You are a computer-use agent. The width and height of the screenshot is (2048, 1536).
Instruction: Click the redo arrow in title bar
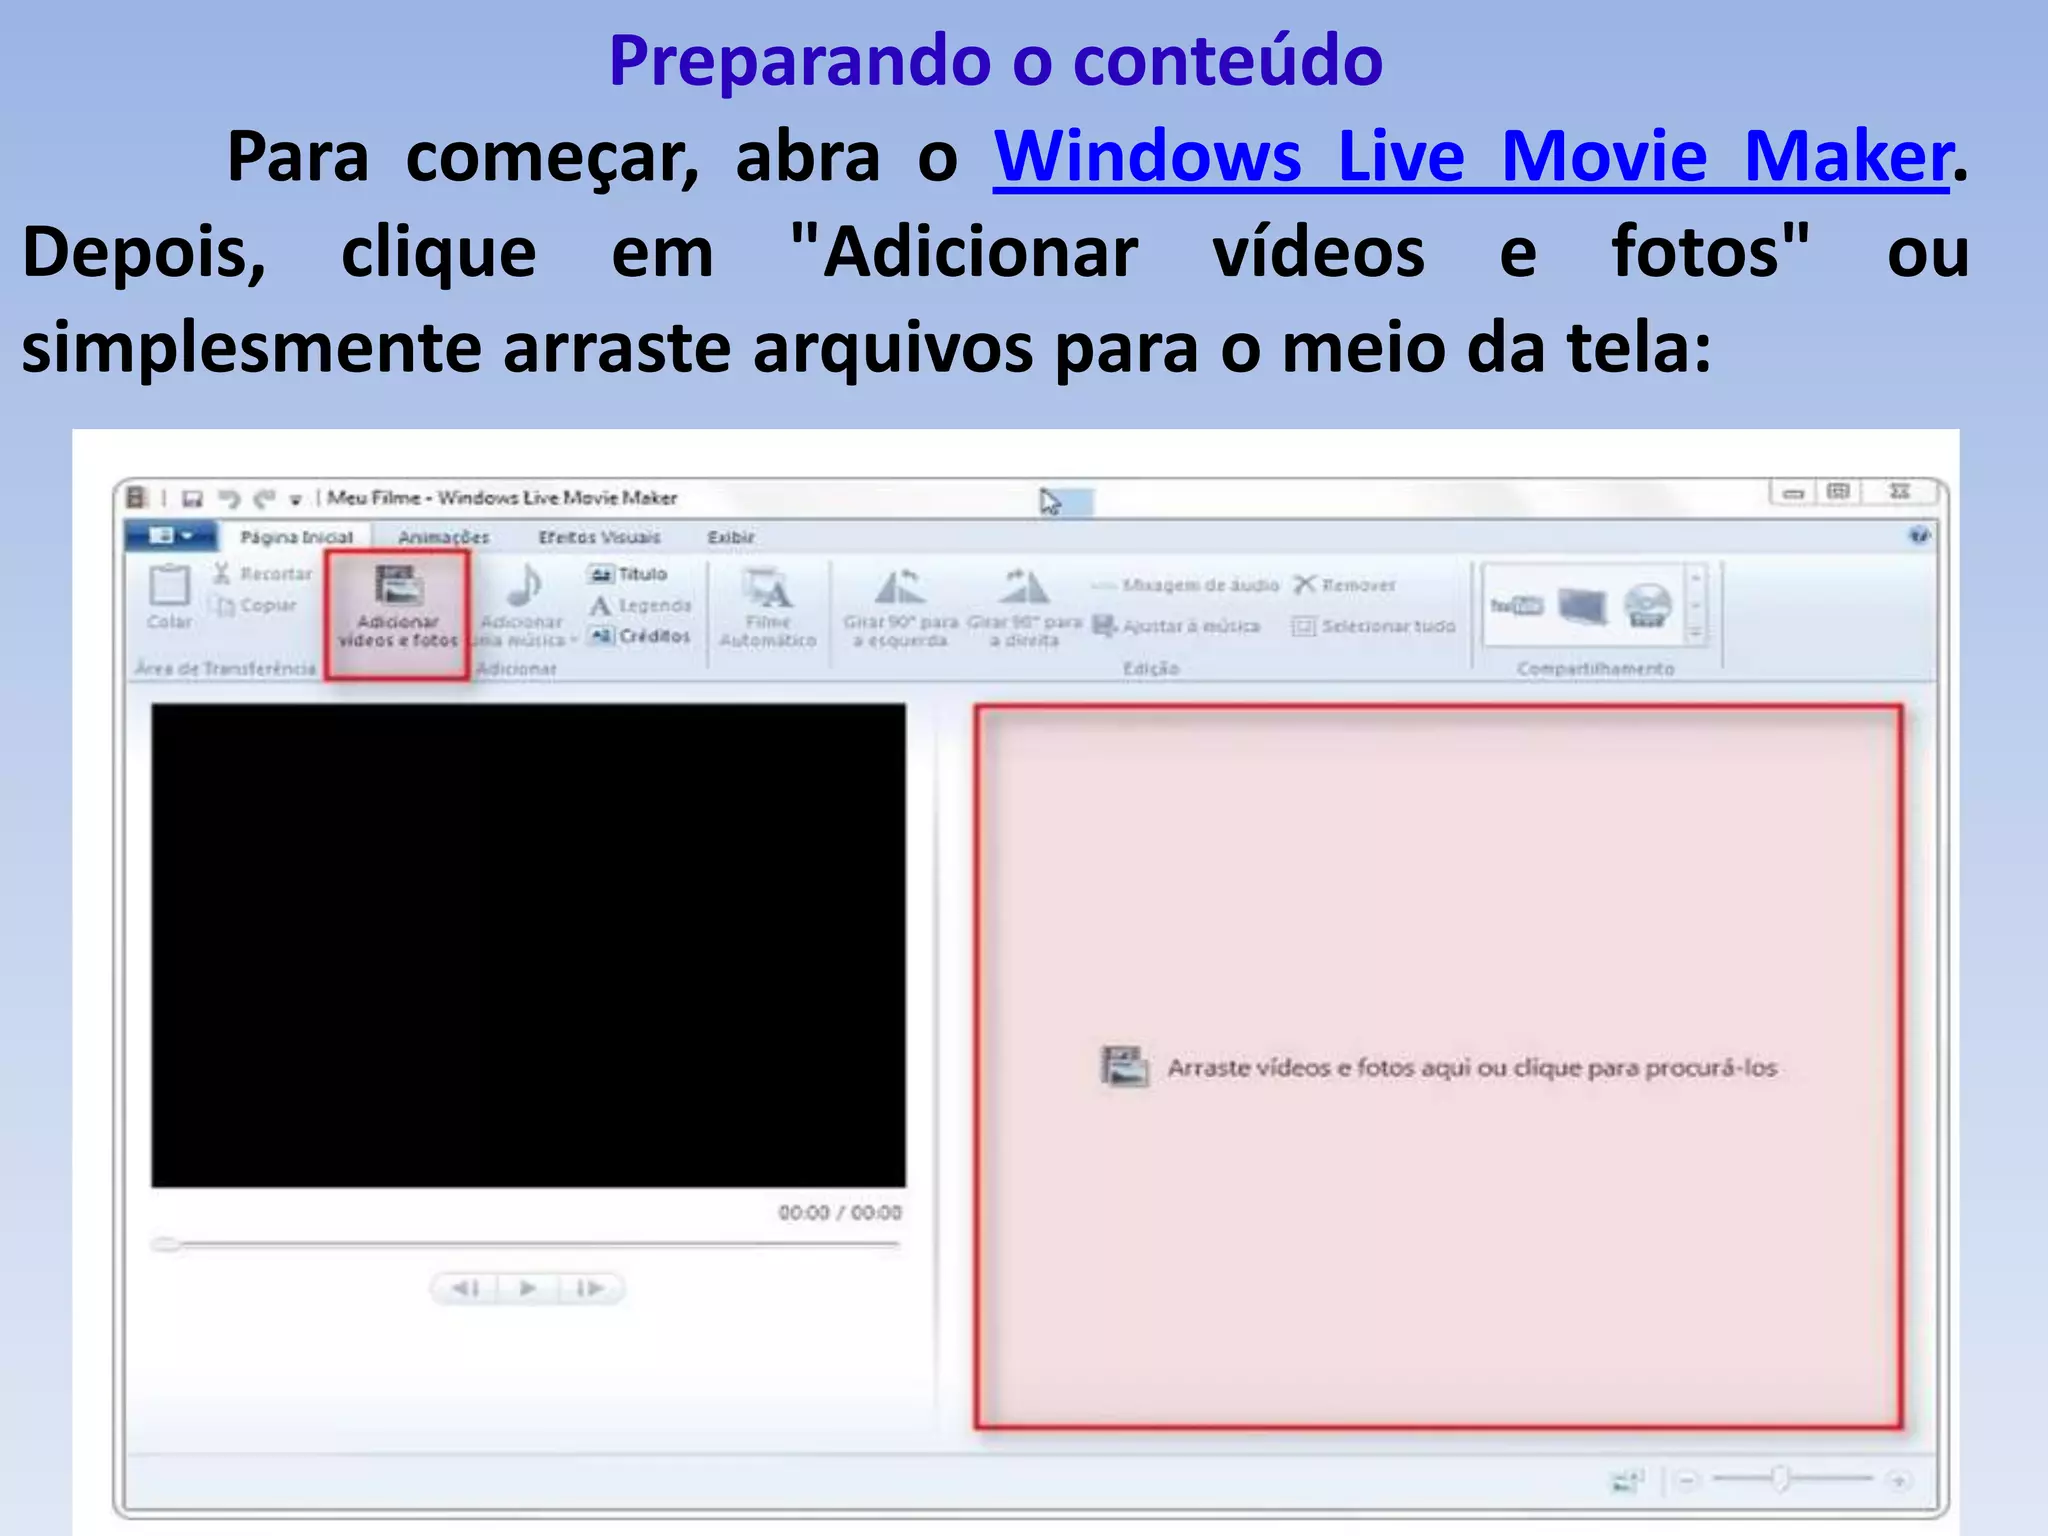[x=263, y=498]
